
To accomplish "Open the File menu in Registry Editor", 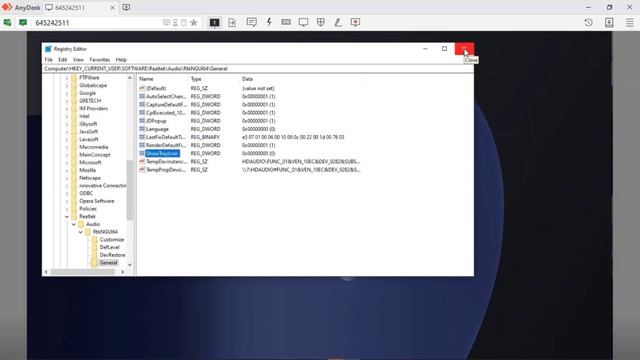I will pyautogui.click(x=49, y=60).
